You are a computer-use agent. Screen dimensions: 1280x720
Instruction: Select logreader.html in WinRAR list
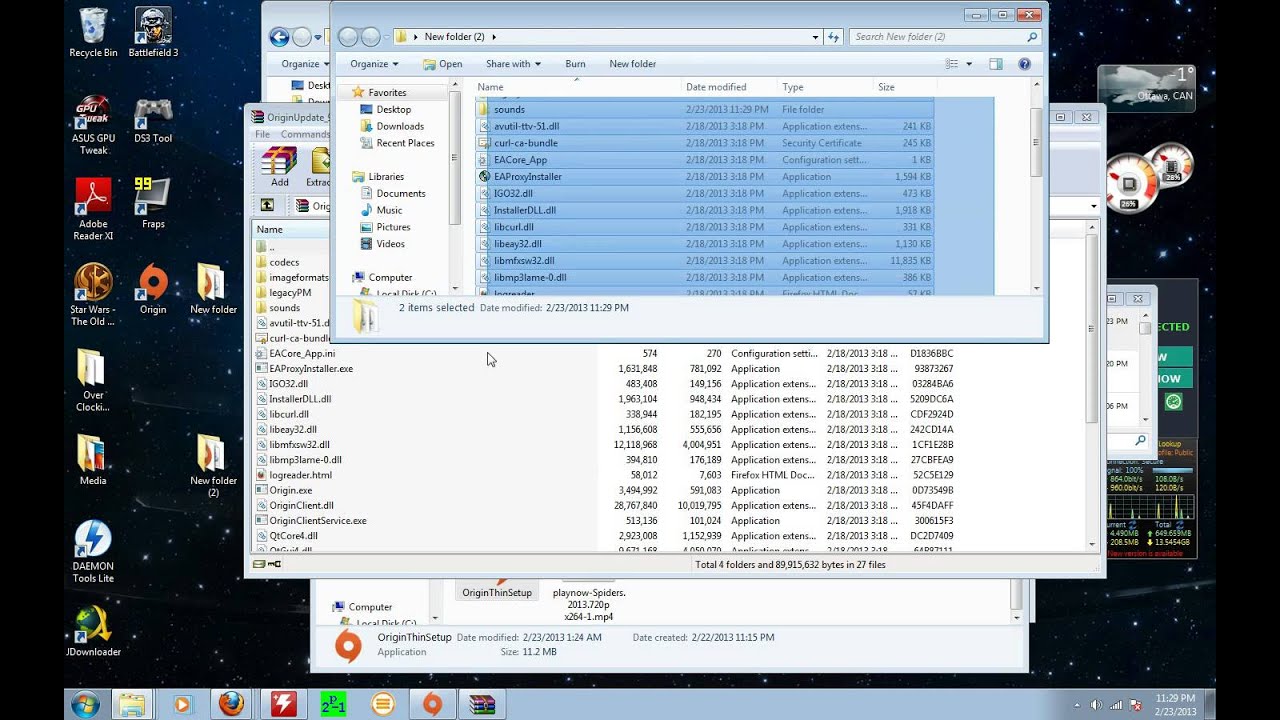pos(300,475)
